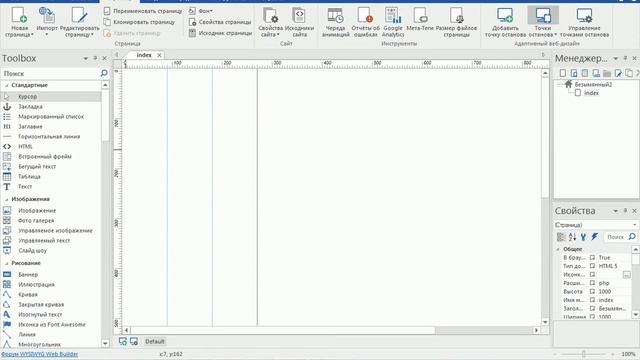Click Клонировать страницу
This screenshot has width=640, height=360.
pos(139,22)
